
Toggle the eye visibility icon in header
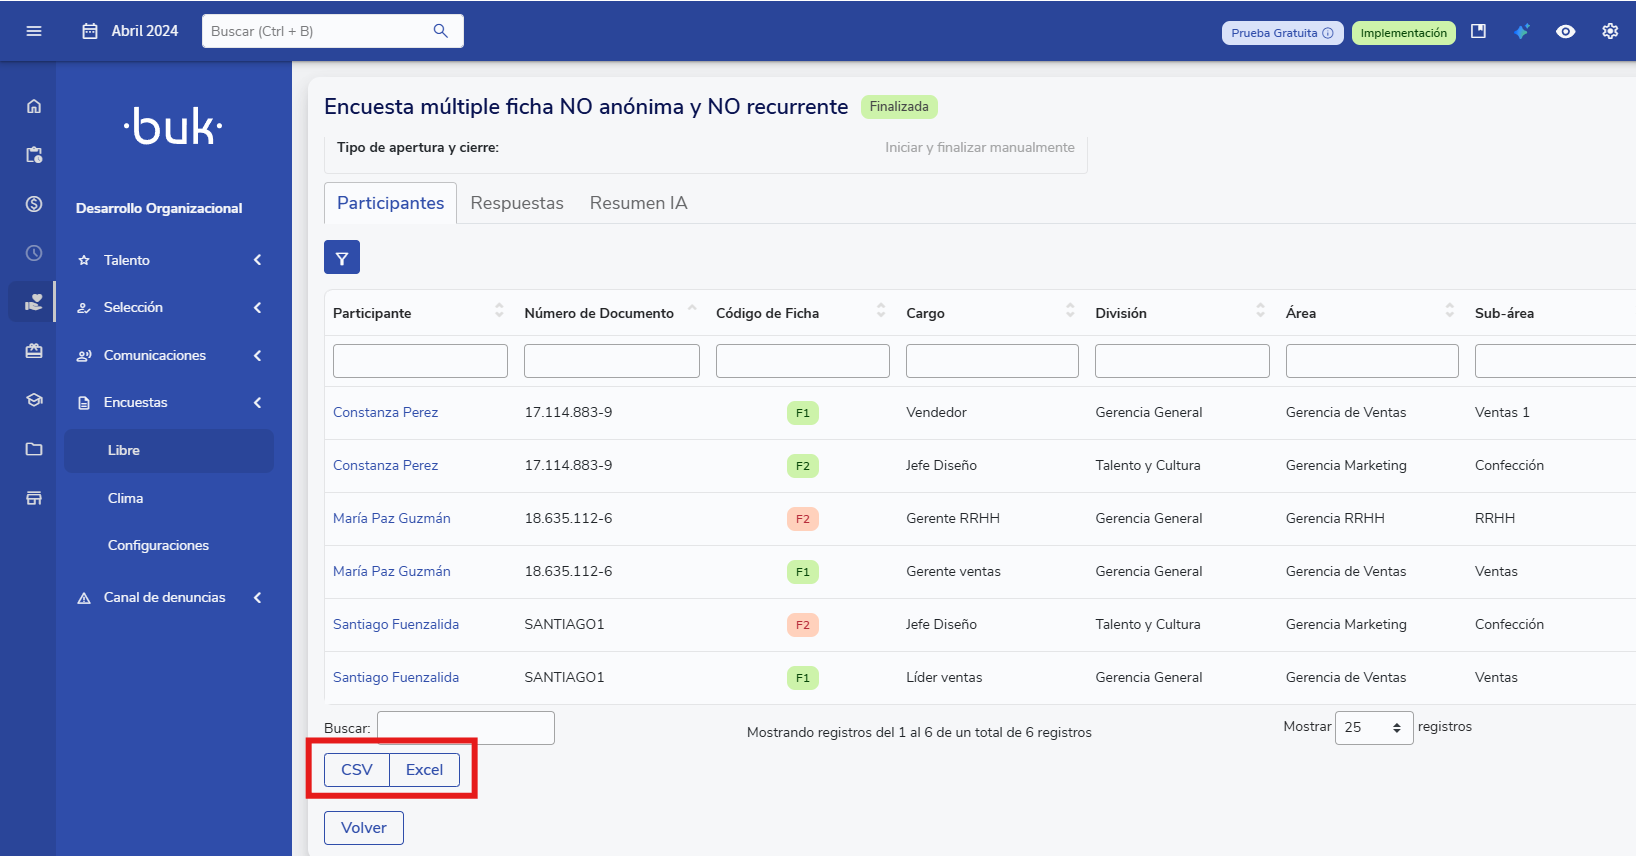tap(1565, 32)
